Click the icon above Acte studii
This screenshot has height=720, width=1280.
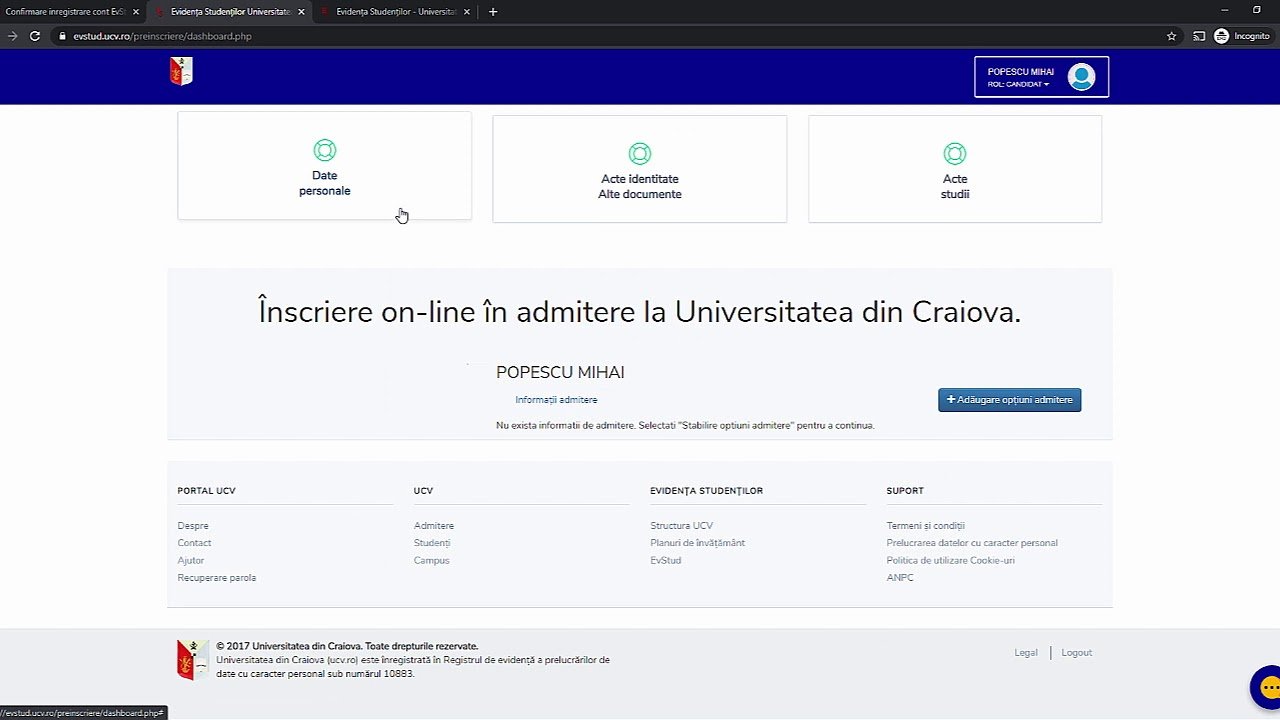click(x=954, y=154)
